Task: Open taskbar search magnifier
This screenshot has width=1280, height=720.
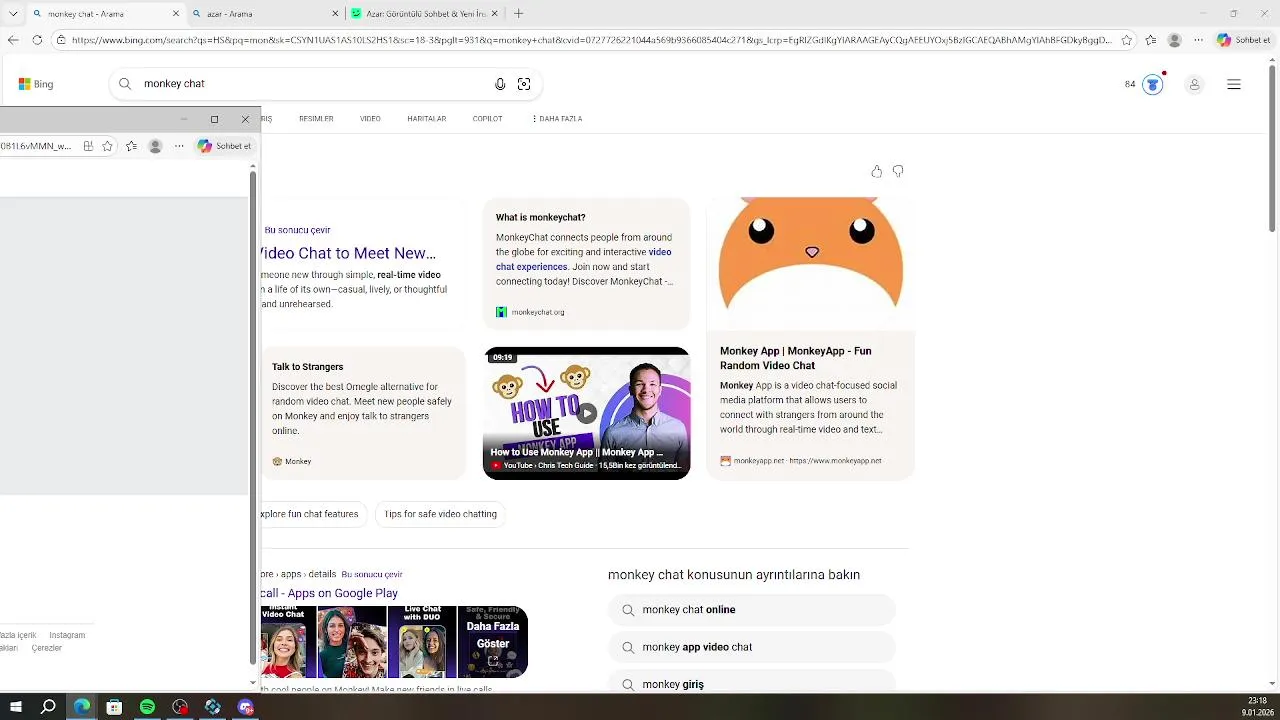Action: point(48,707)
